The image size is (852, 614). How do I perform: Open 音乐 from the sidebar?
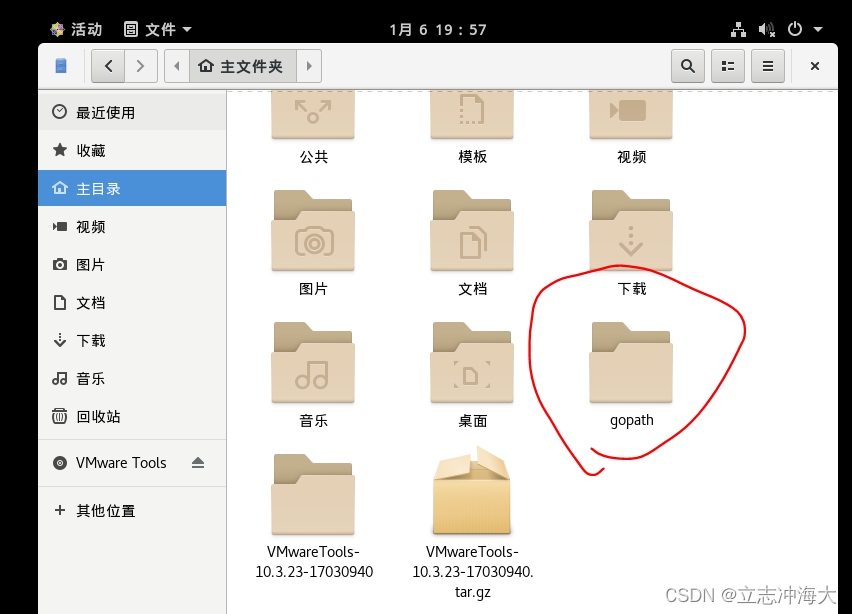point(132,379)
